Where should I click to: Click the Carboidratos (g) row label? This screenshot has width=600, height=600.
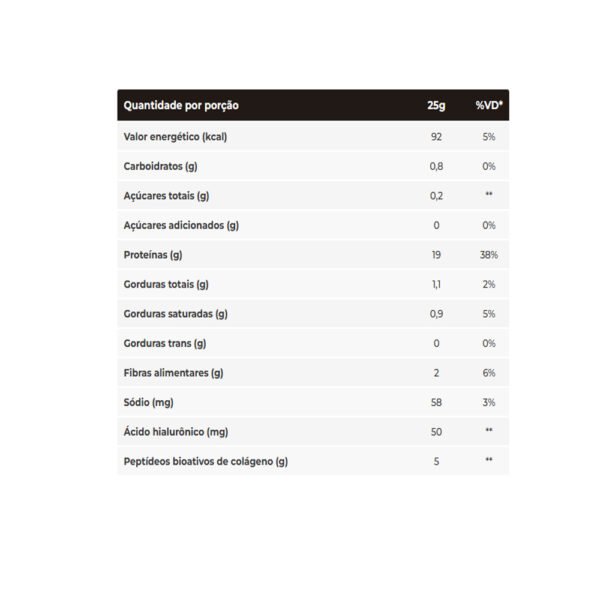(160, 166)
